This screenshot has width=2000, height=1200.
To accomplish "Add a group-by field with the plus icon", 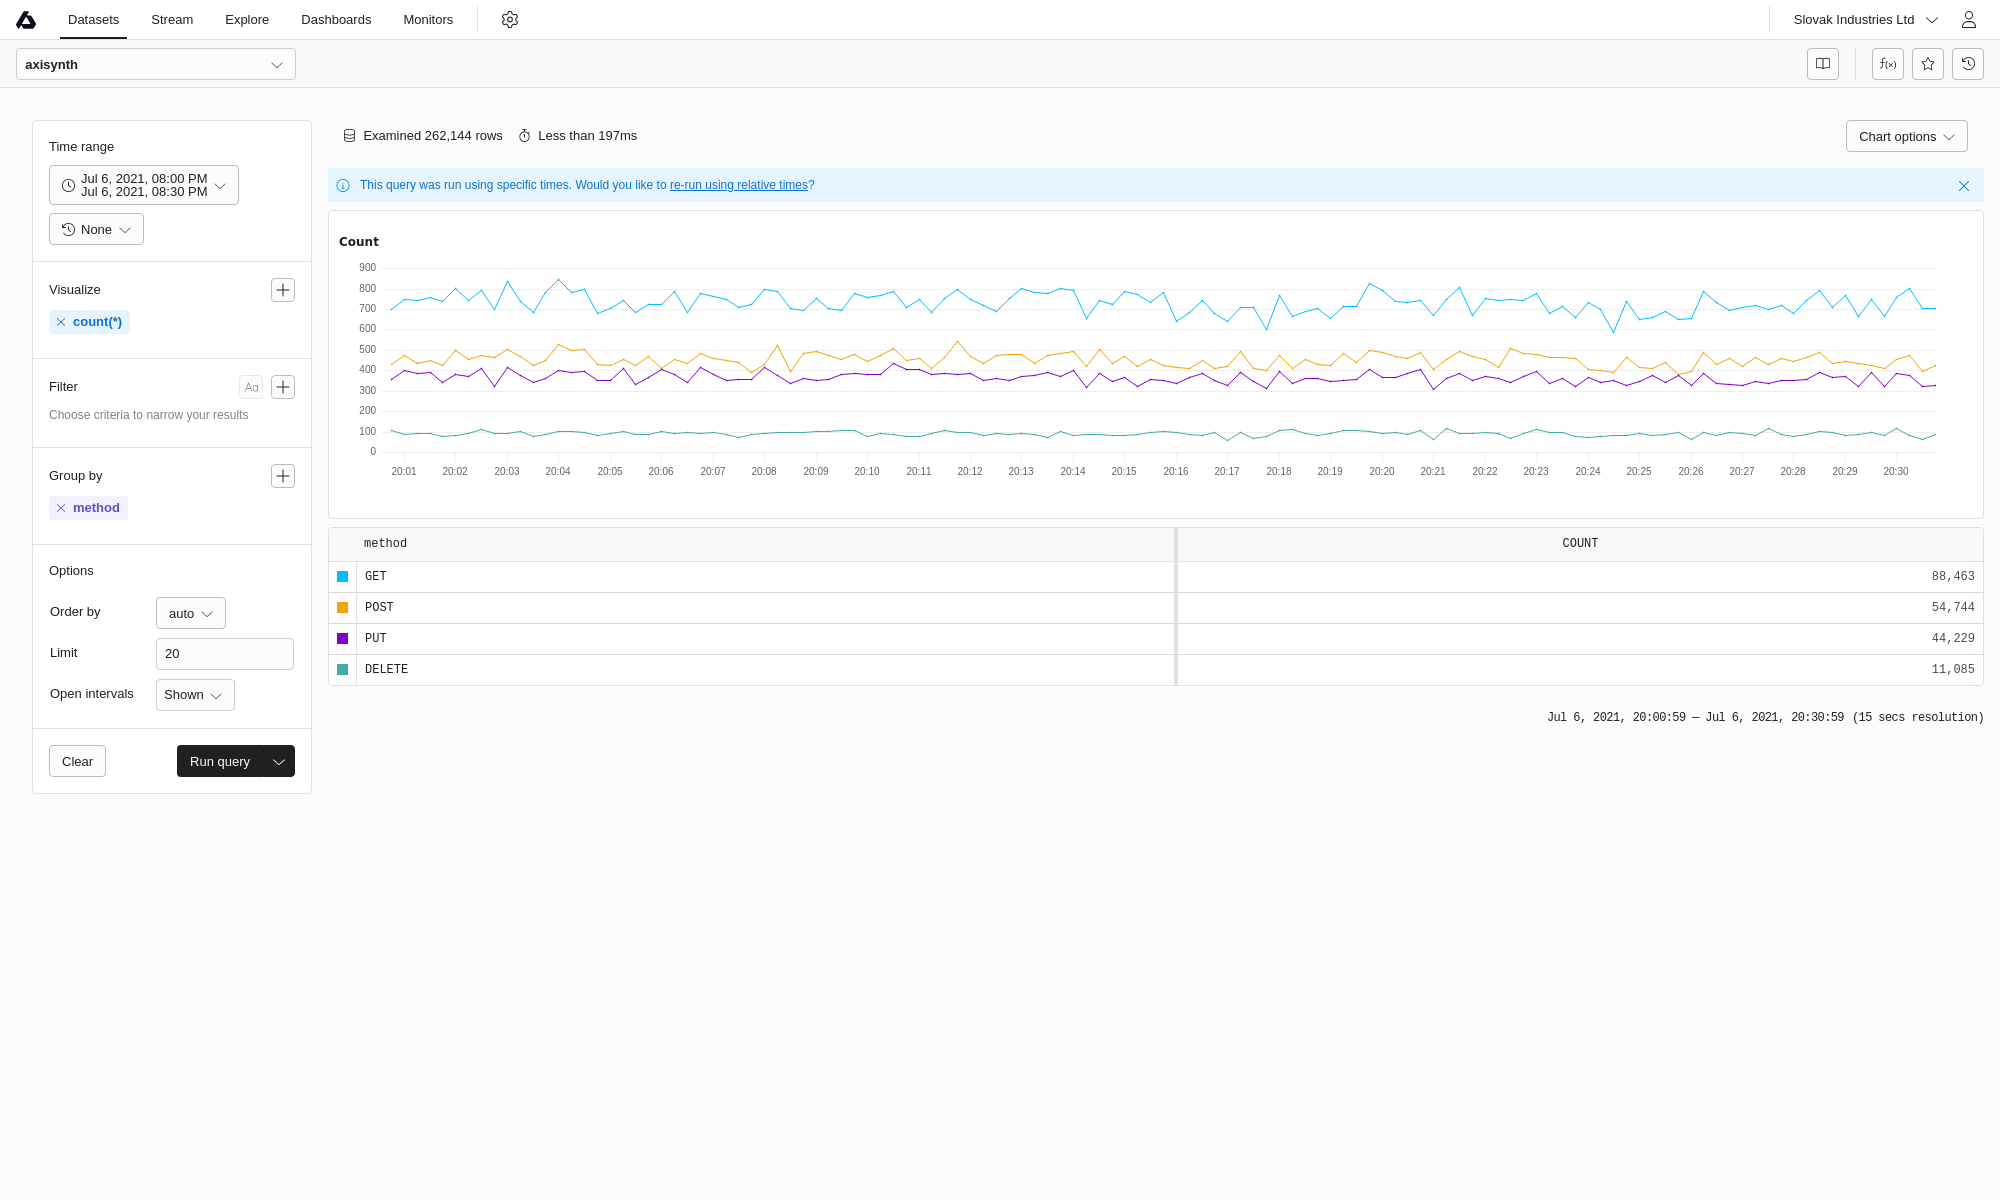I will (283, 476).
